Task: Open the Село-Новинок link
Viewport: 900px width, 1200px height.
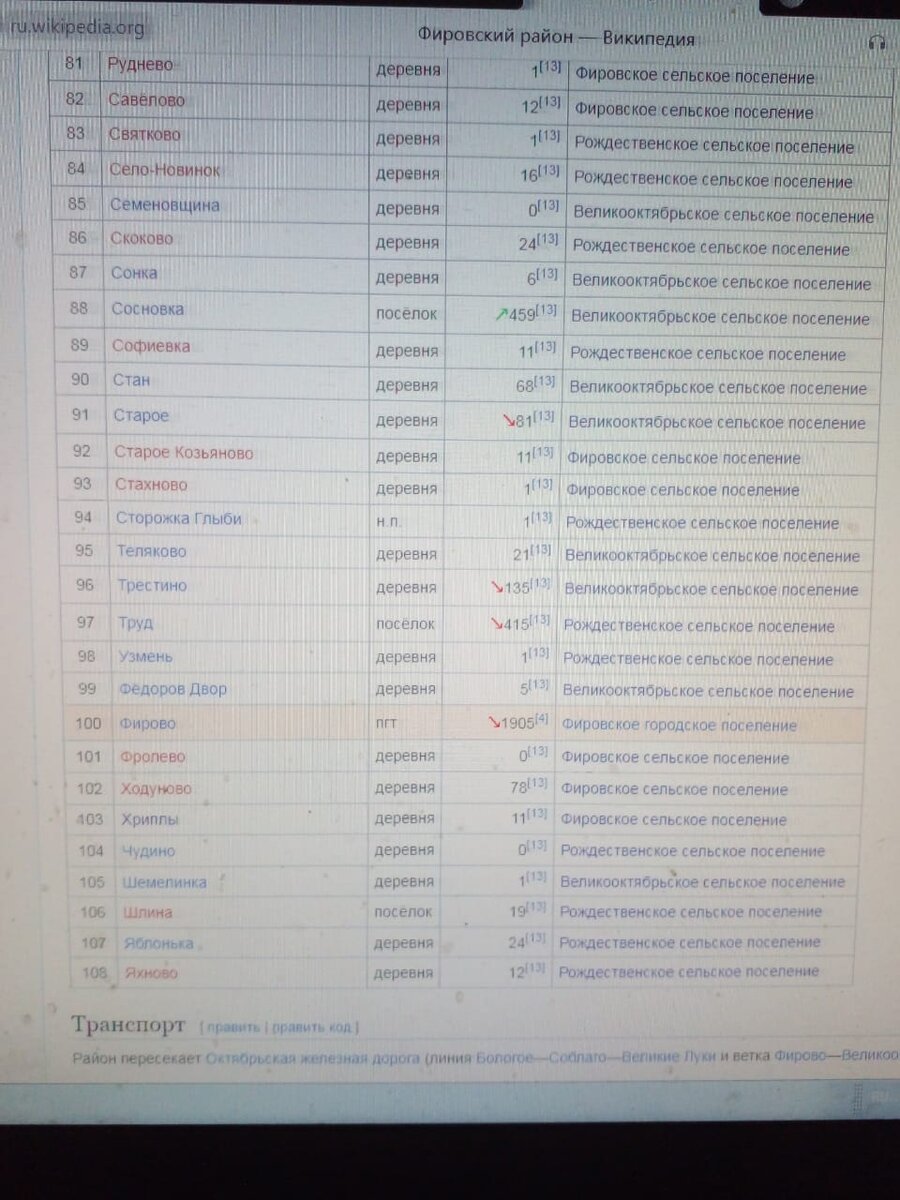Action: (x=165, y=170)
